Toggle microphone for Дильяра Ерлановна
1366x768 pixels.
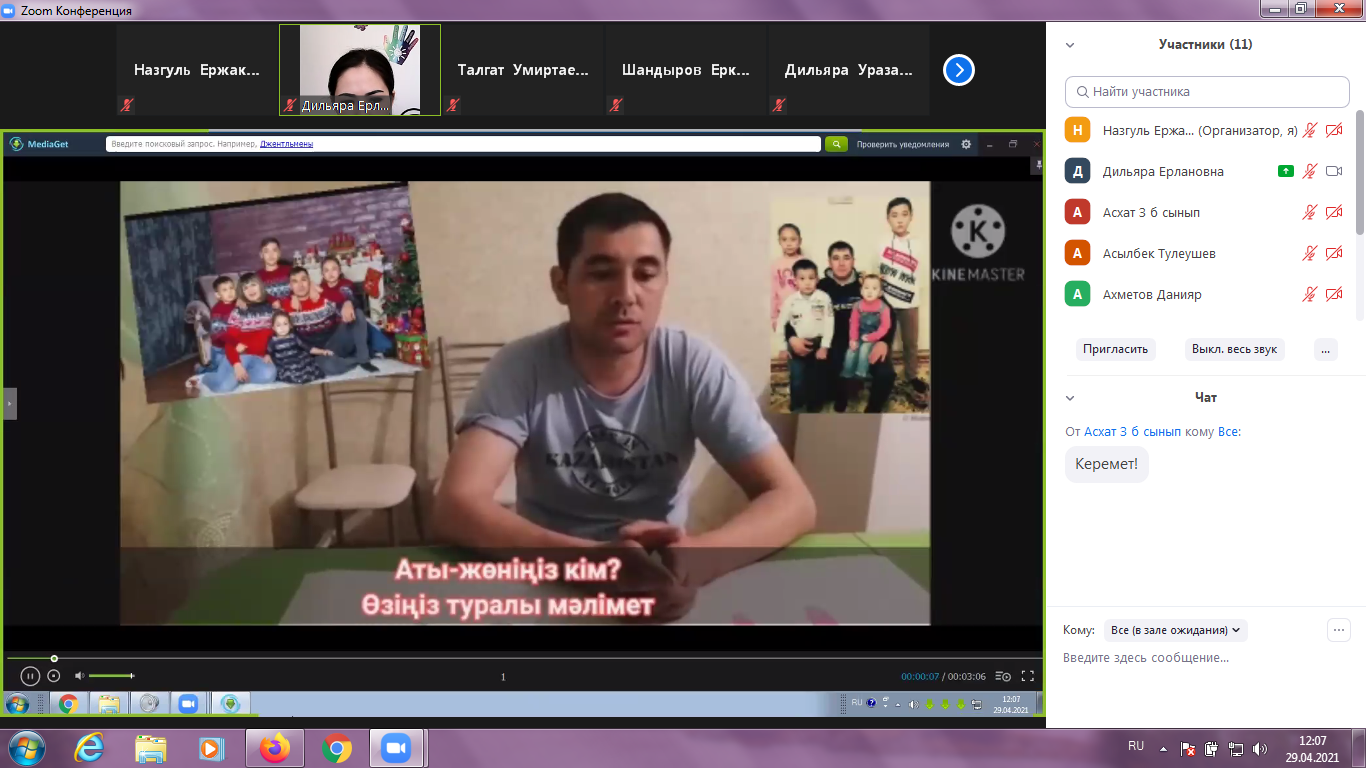[x=1309, y=171]
